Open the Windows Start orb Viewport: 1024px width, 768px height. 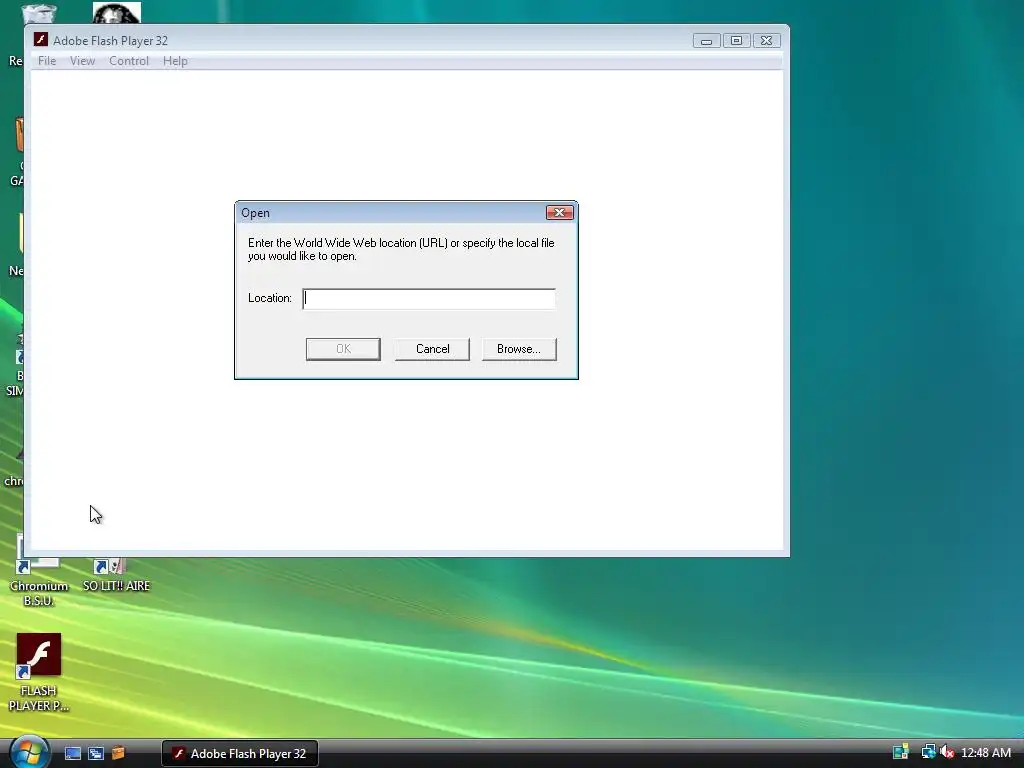tap(28, 753)
